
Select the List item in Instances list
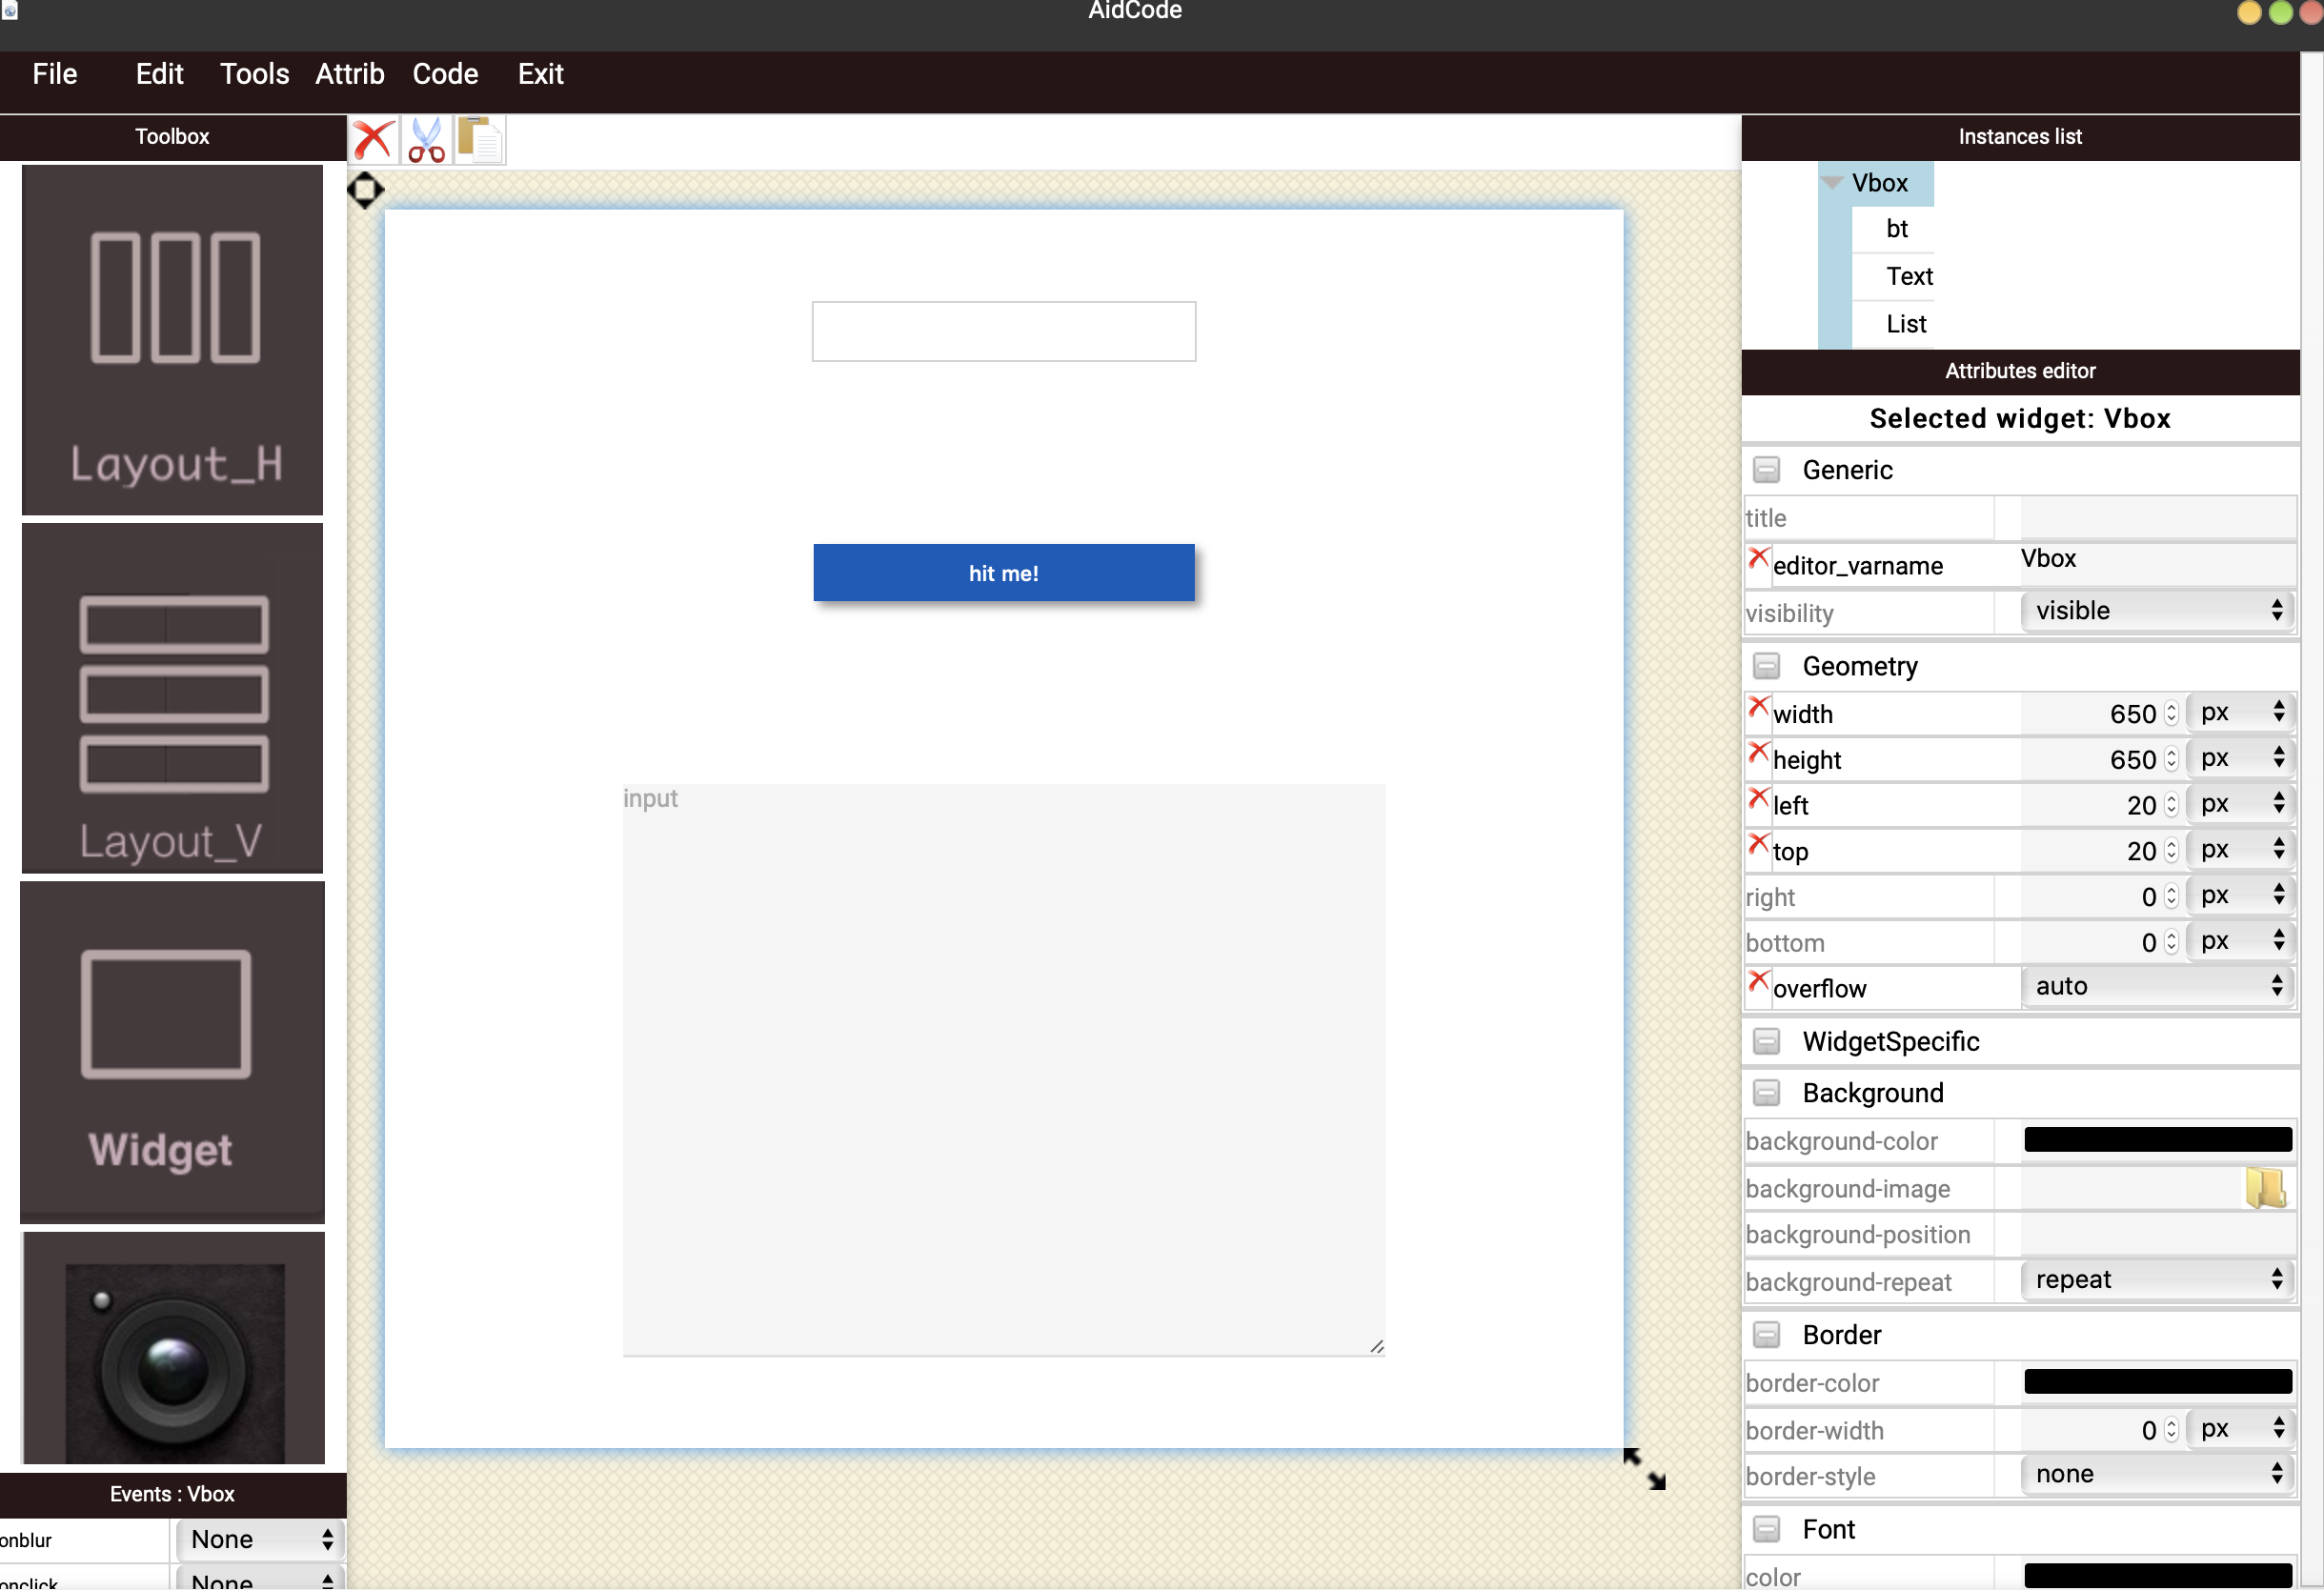(1905, 324)
